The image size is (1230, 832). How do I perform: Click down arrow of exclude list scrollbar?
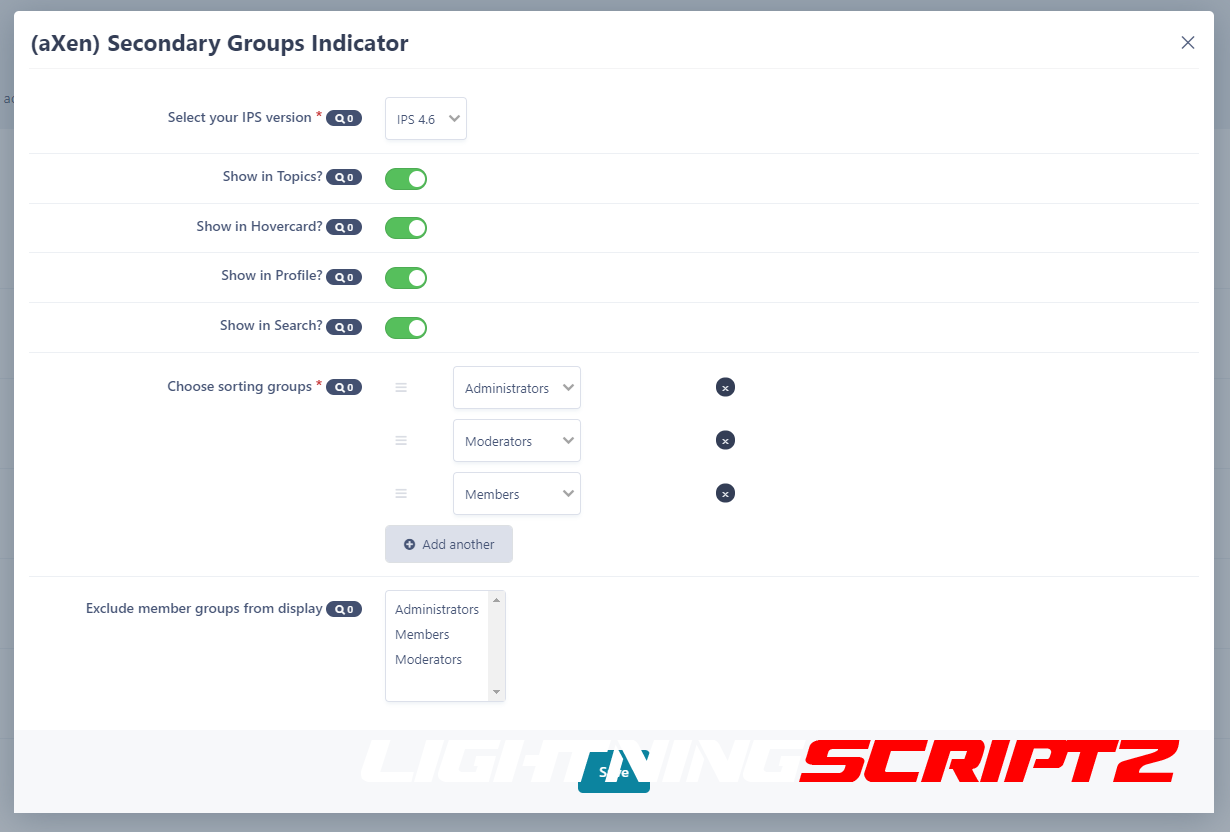click(496, 692)
